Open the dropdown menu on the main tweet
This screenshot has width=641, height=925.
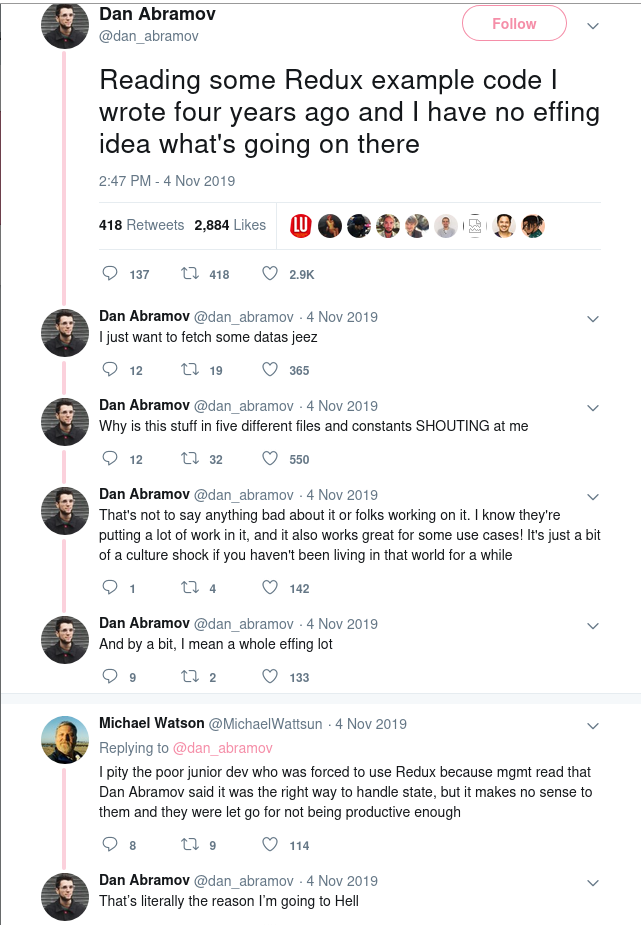coord(591,27)
